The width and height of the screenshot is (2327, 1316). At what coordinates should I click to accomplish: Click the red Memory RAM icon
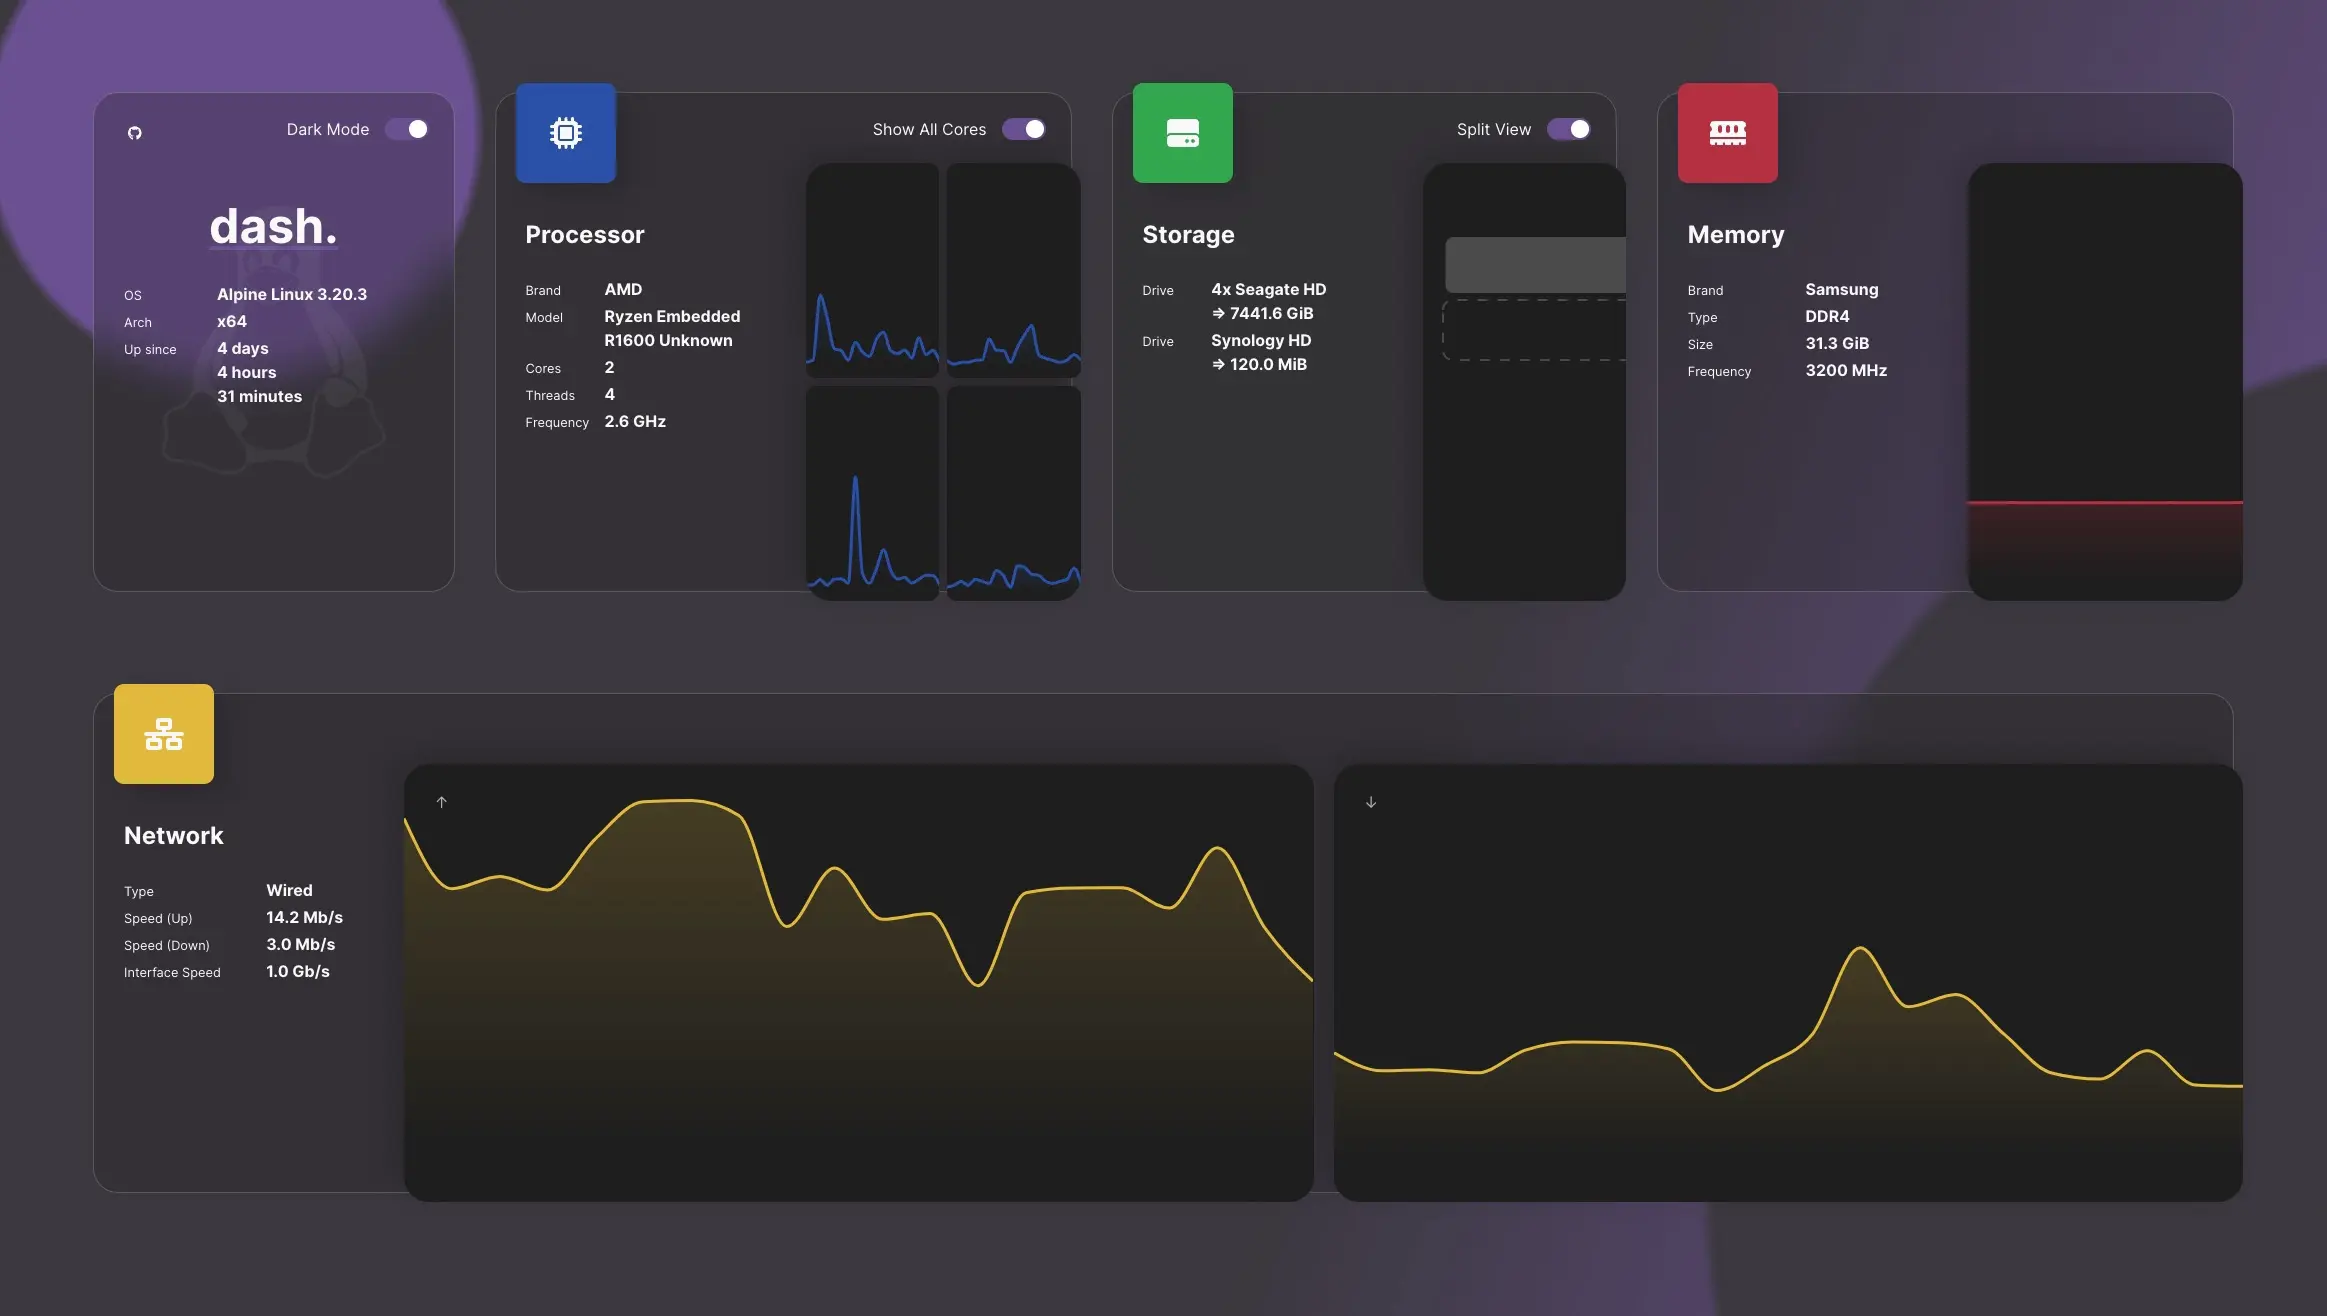[1727, 133]
